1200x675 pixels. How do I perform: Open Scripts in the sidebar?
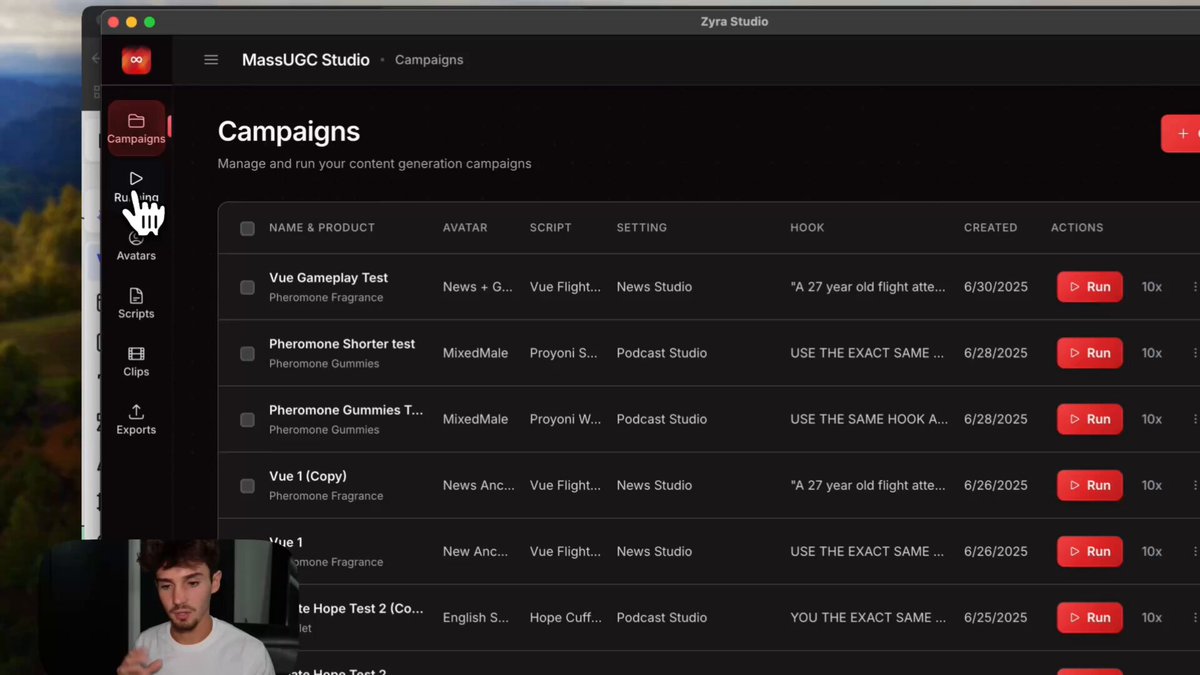(x=136, y=304)
